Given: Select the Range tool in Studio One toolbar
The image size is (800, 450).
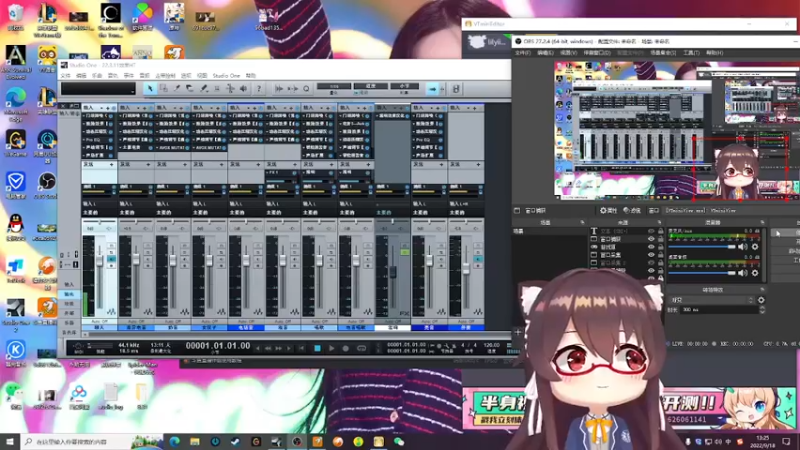Looking at the screenshot, I should [164, 89].
